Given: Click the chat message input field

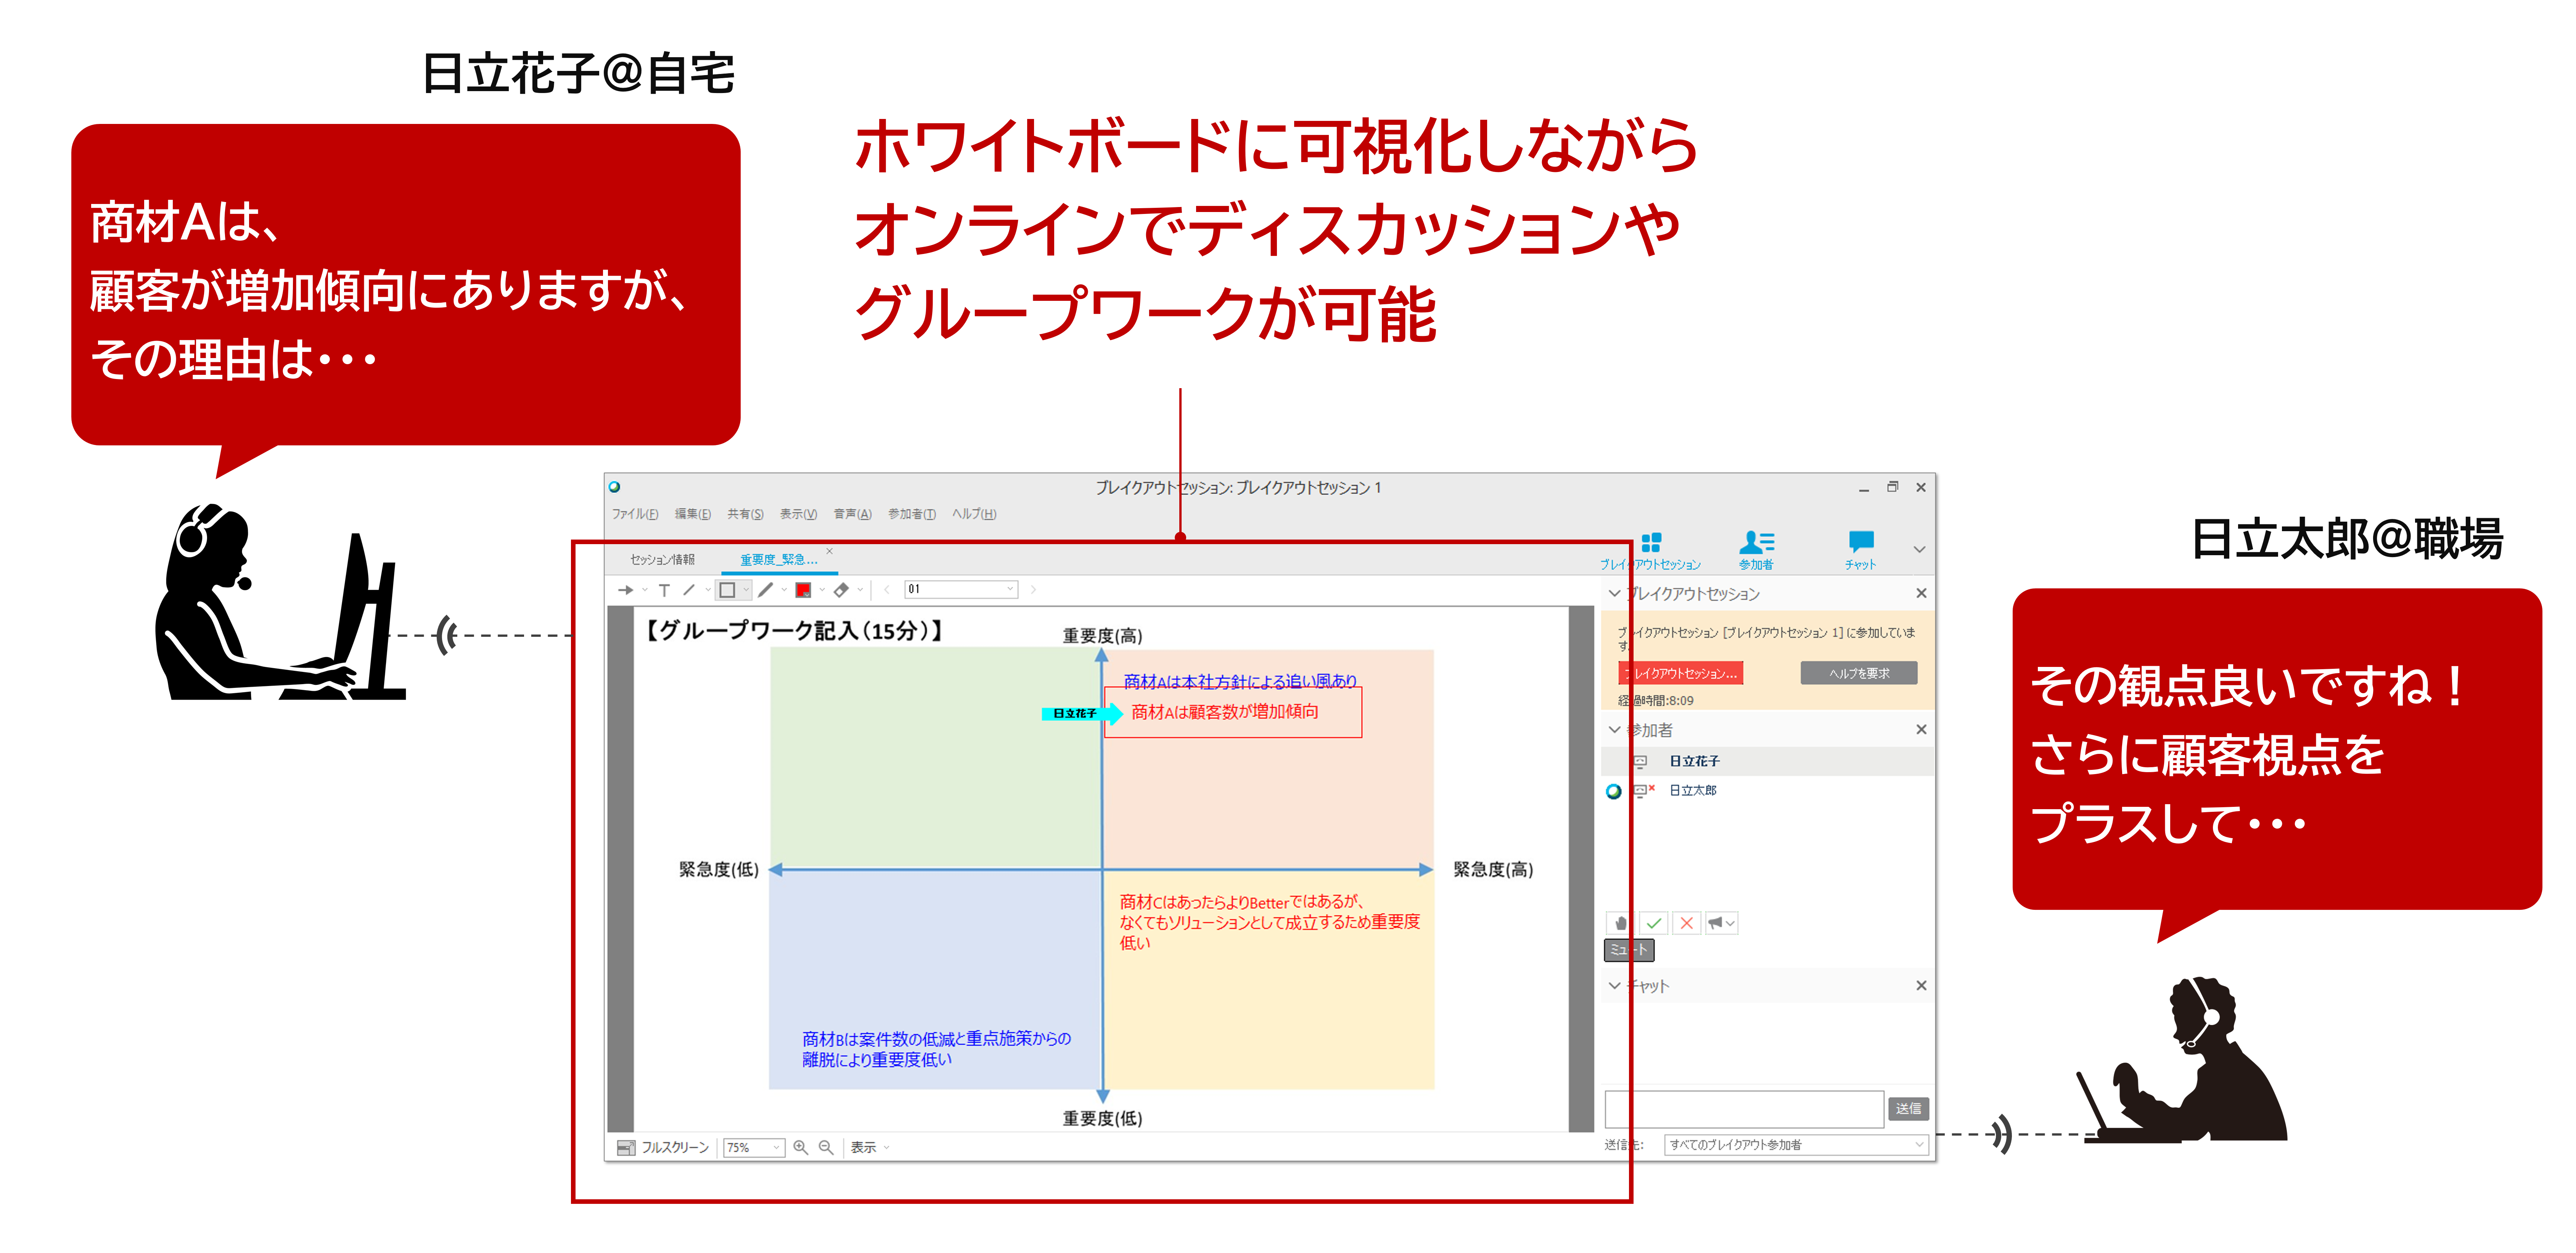Looking at the screenshot, I should point(1744,1110).
